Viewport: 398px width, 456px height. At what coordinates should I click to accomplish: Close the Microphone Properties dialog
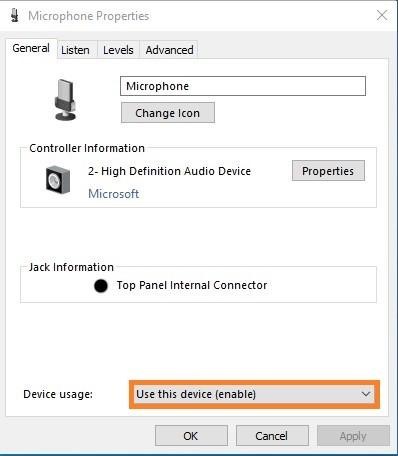pyautogui.click(x=382, y=15)
